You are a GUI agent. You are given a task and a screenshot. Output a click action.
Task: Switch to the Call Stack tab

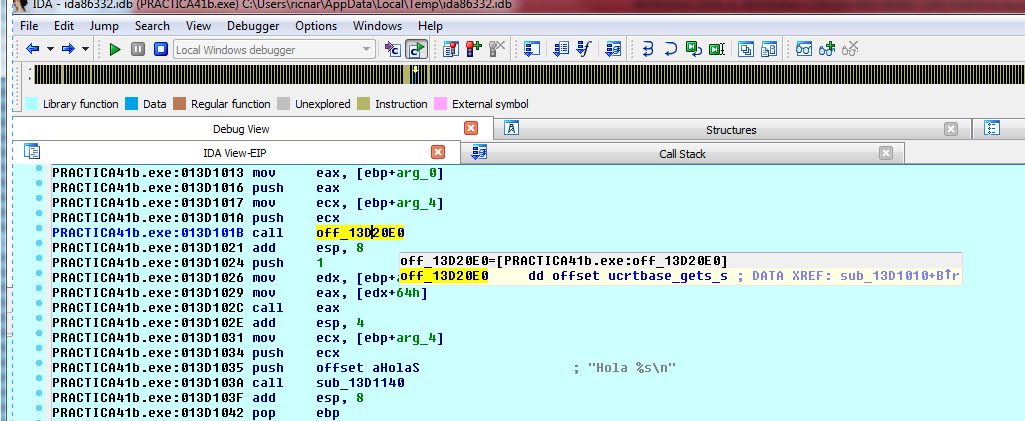682,153
